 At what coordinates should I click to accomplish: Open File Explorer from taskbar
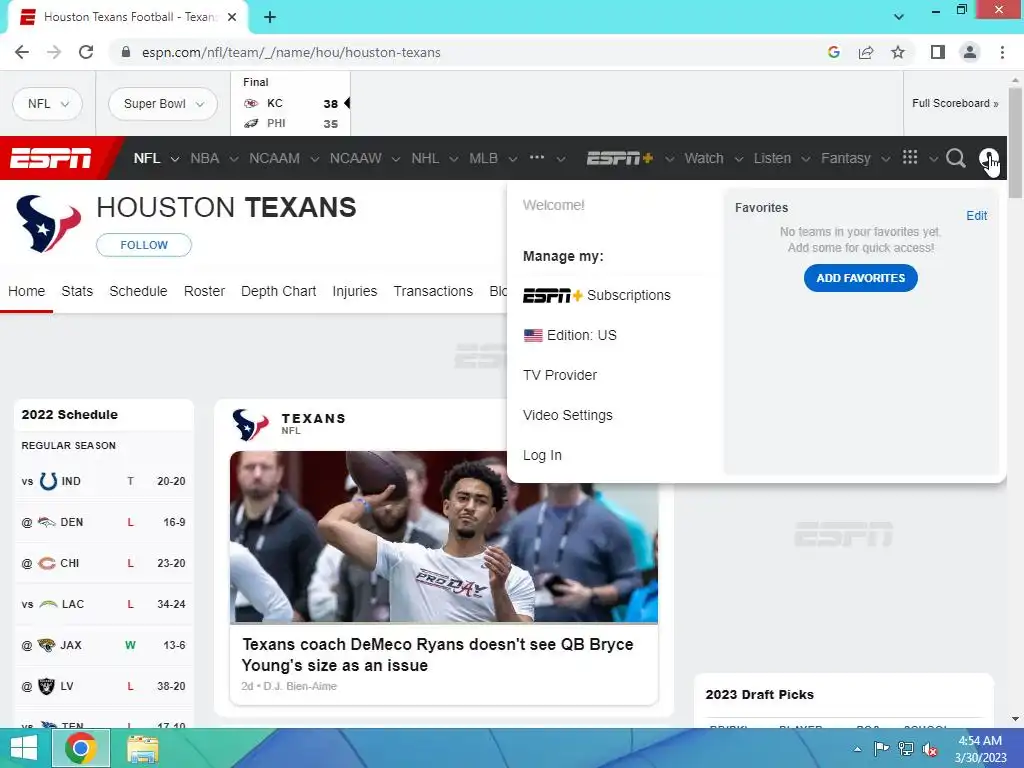pyautogui.click(x=142, y=749)
